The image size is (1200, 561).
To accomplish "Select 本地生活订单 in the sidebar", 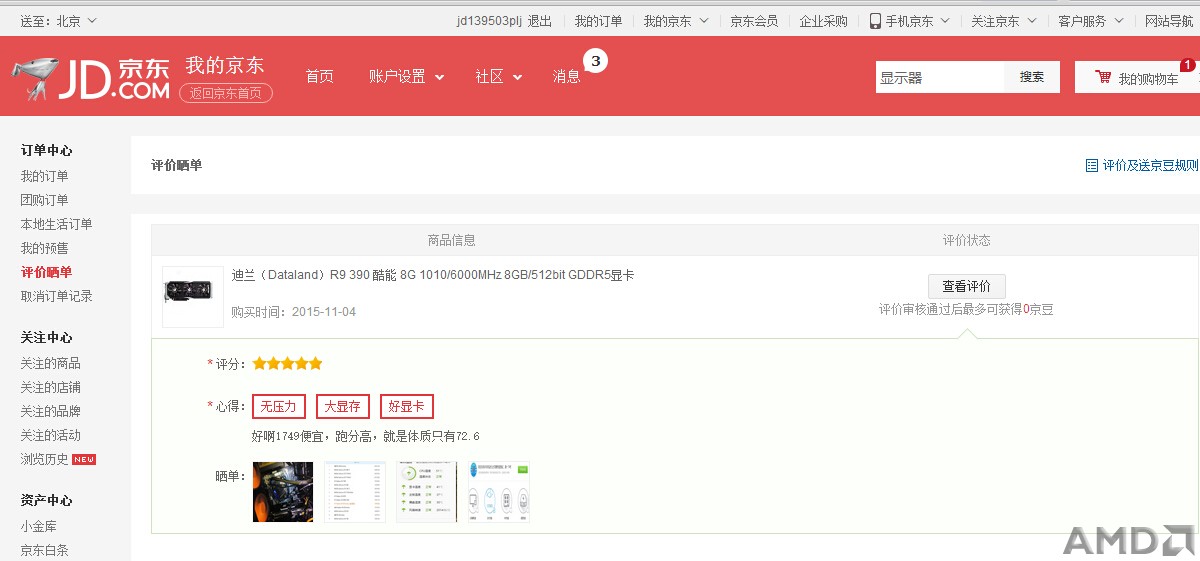I will tap(57, 224).
